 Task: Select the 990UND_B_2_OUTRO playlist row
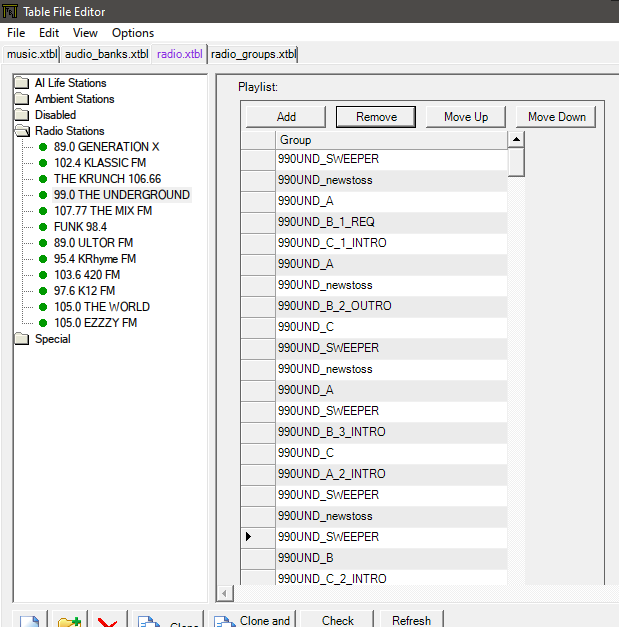pos(335,306)
